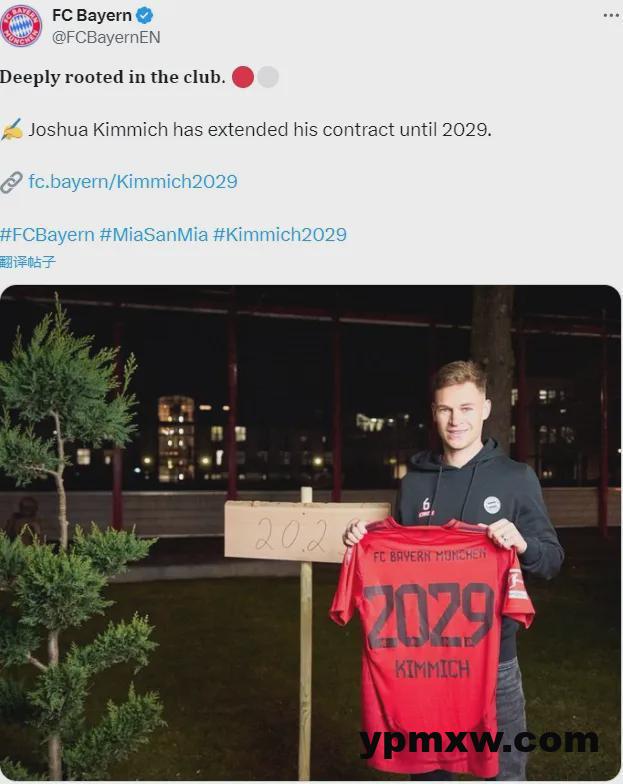Viewport: 623px width, 784px height.
Task: Click the blue verified badge
Action: click(144, 16)
